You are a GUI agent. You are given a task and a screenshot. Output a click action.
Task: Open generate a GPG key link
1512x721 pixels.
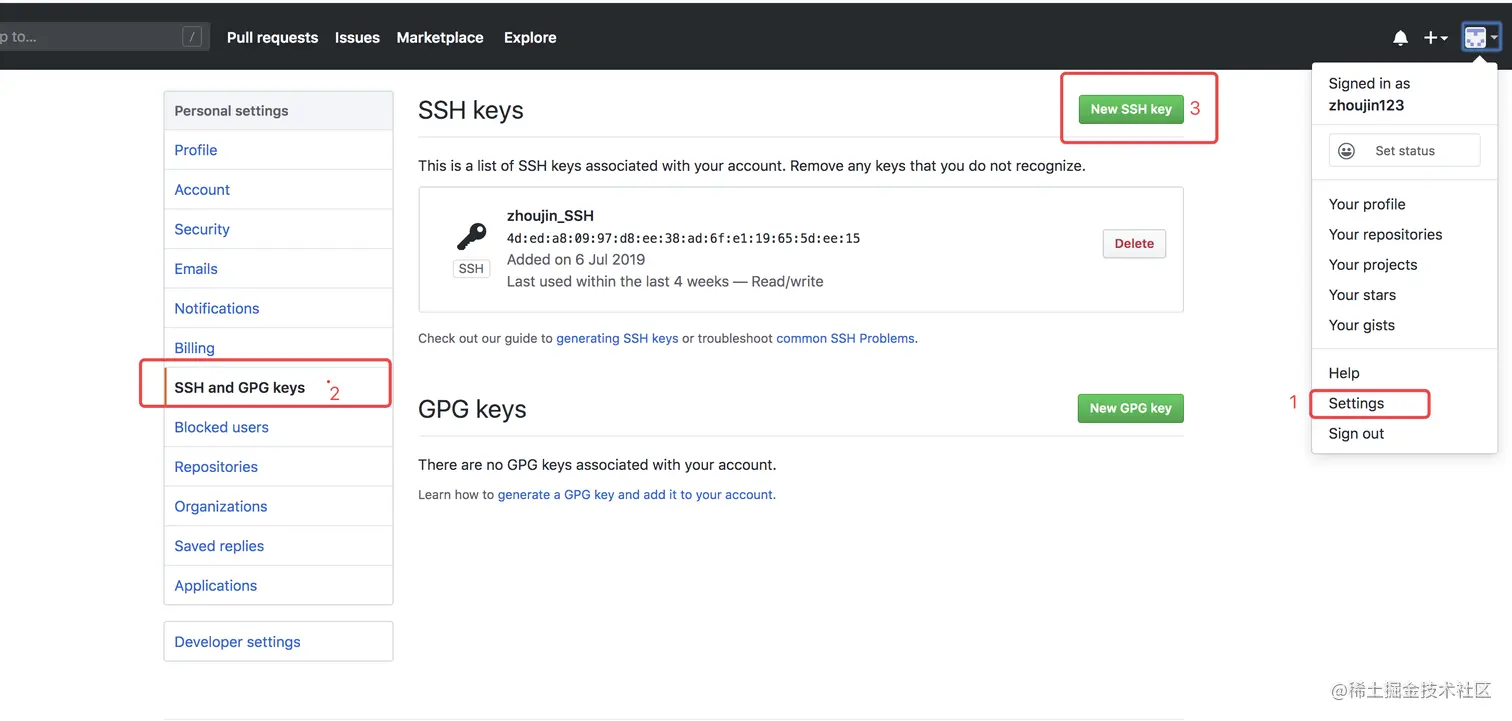point(636,495)
